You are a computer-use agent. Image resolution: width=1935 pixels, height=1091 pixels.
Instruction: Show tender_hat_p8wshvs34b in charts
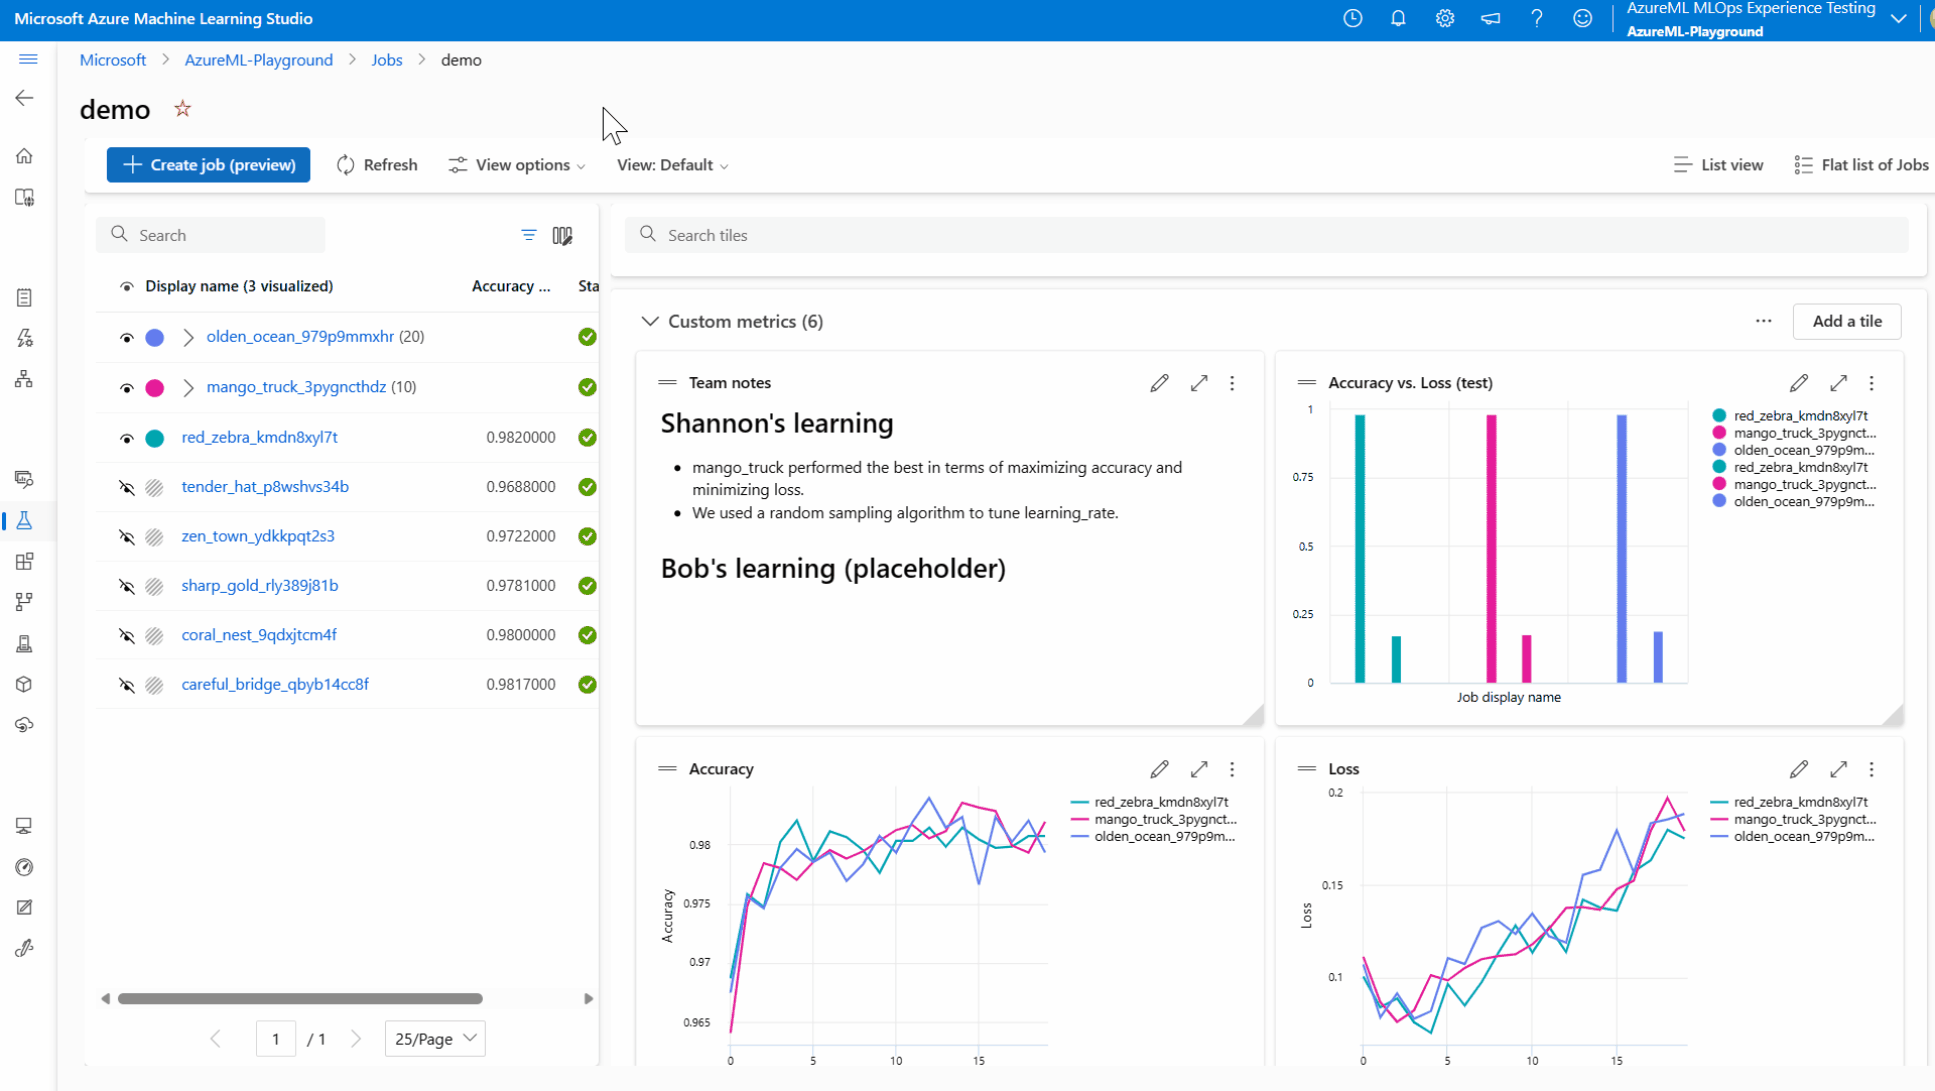click(127, 487)
